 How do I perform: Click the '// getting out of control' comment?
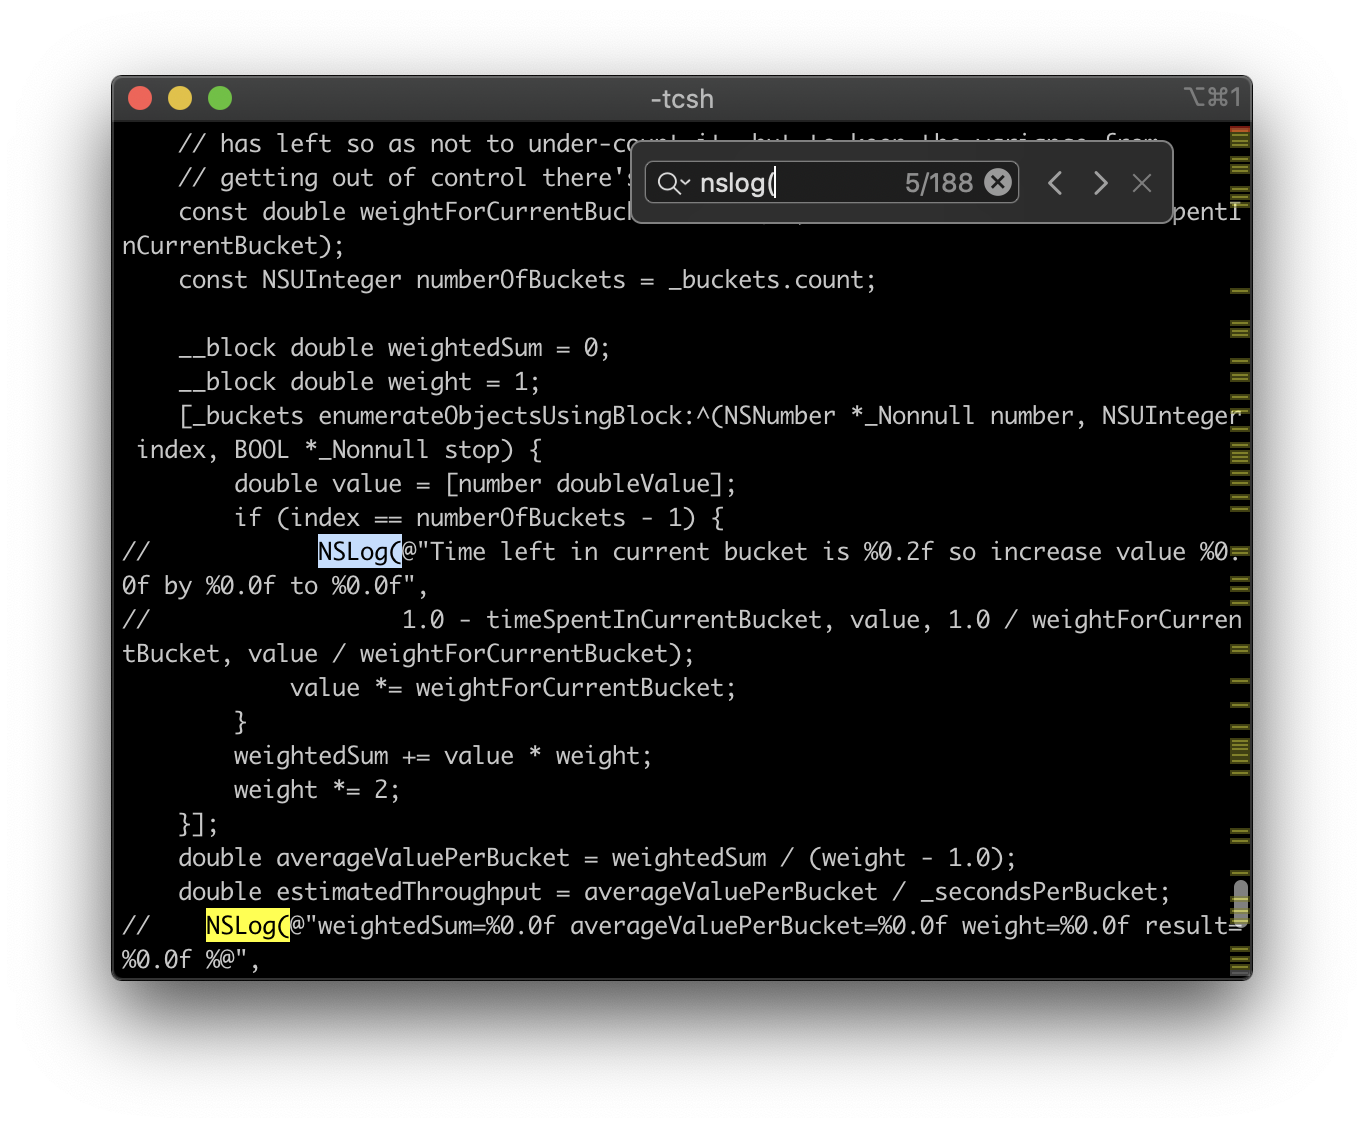pyautogui.click(x=404, y=178)
